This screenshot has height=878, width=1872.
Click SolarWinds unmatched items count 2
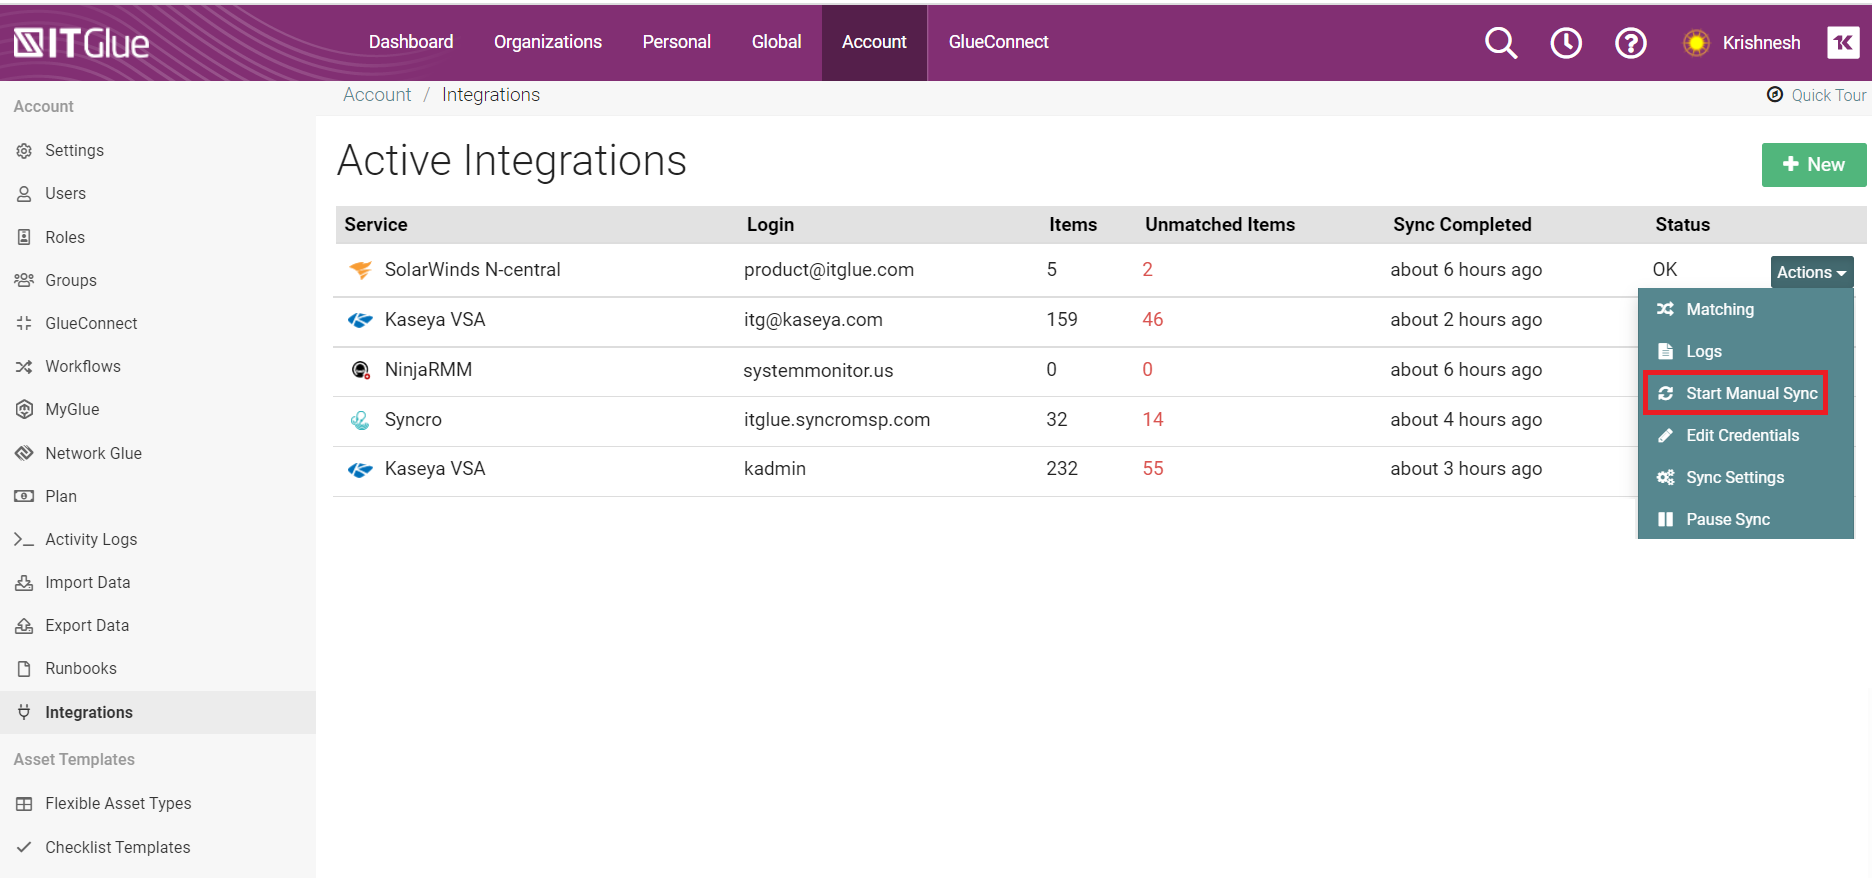[x=1148, y=270]
